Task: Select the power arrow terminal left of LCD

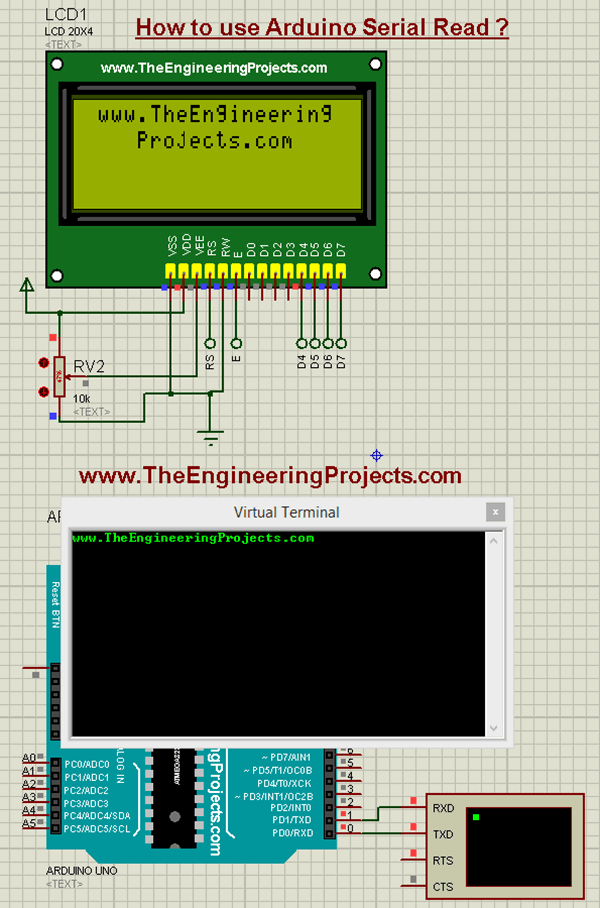Action: tap(27, 286)
